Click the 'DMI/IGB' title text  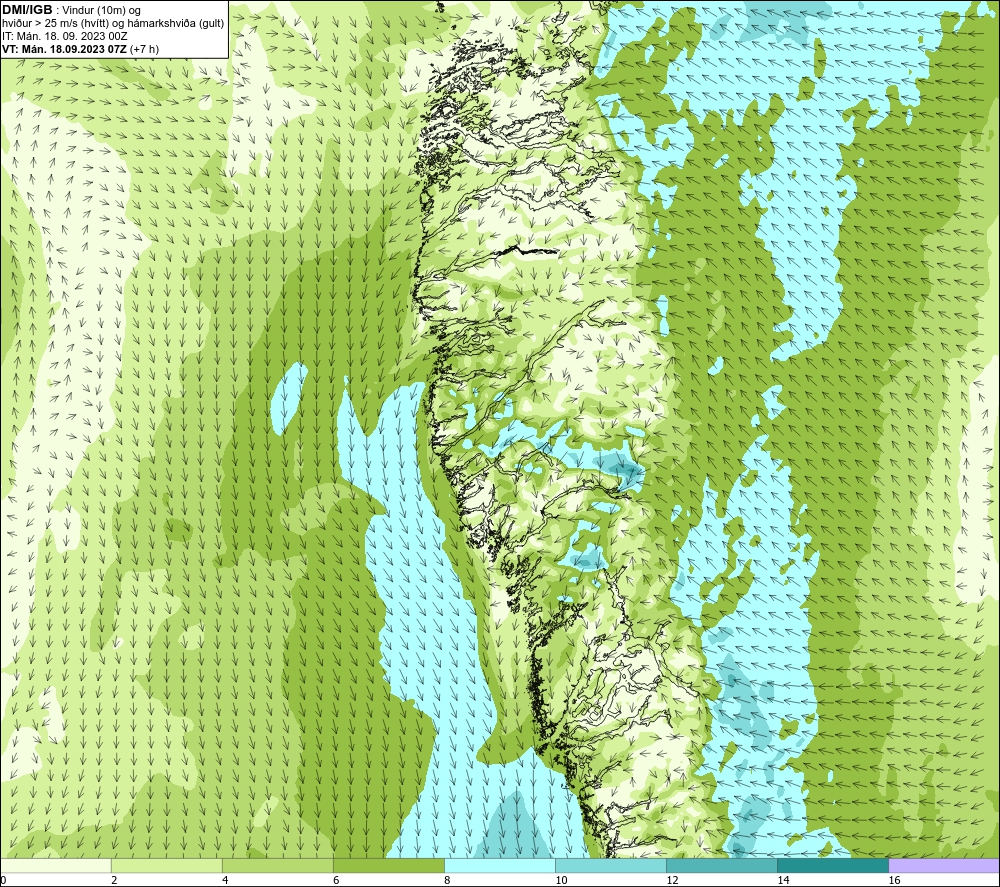pos(27,10)
